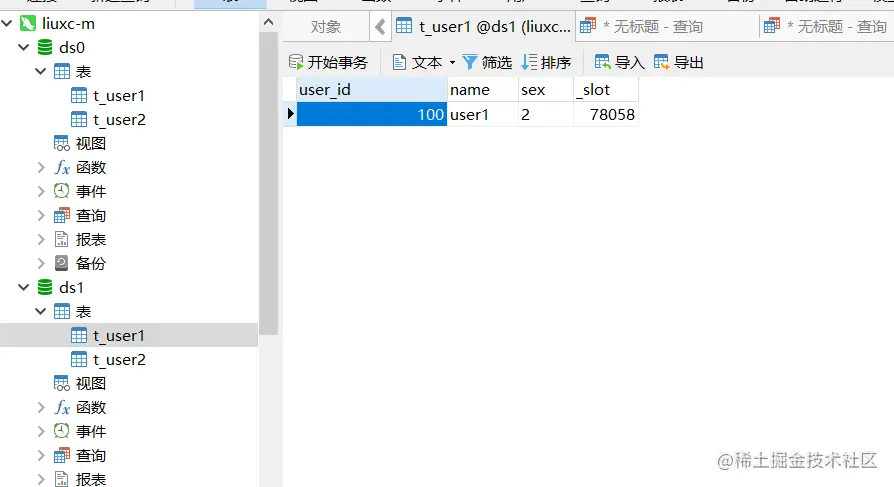This screenshot has width=894, height=487.
Task: Click the 表 table-group icon under ds1
Action: pos(62,312)
